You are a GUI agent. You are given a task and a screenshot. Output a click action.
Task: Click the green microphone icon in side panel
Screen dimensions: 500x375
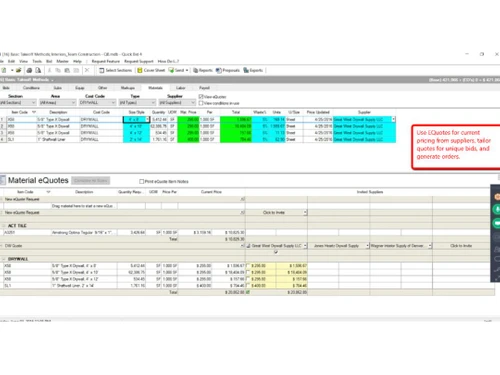[x=497, y=209]
